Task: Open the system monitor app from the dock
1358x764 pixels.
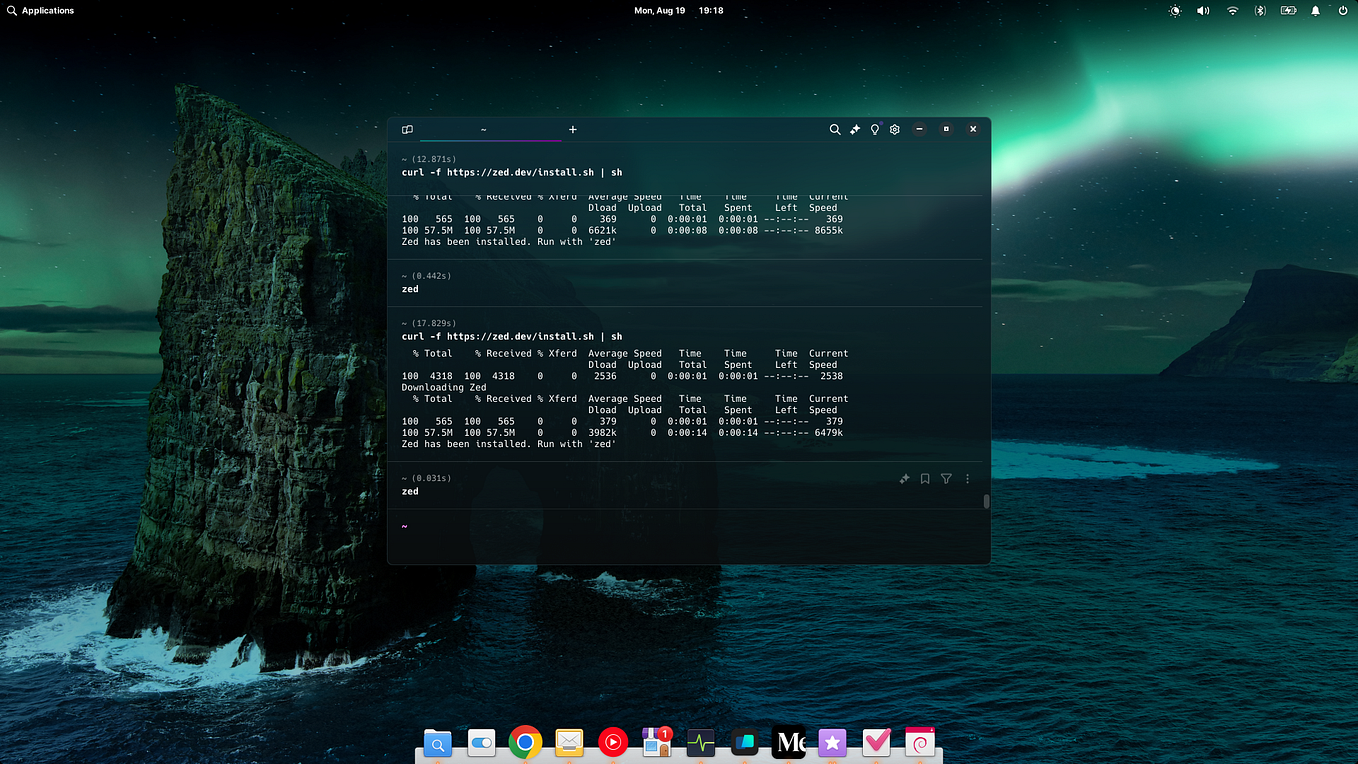Action: coord(700,742)
